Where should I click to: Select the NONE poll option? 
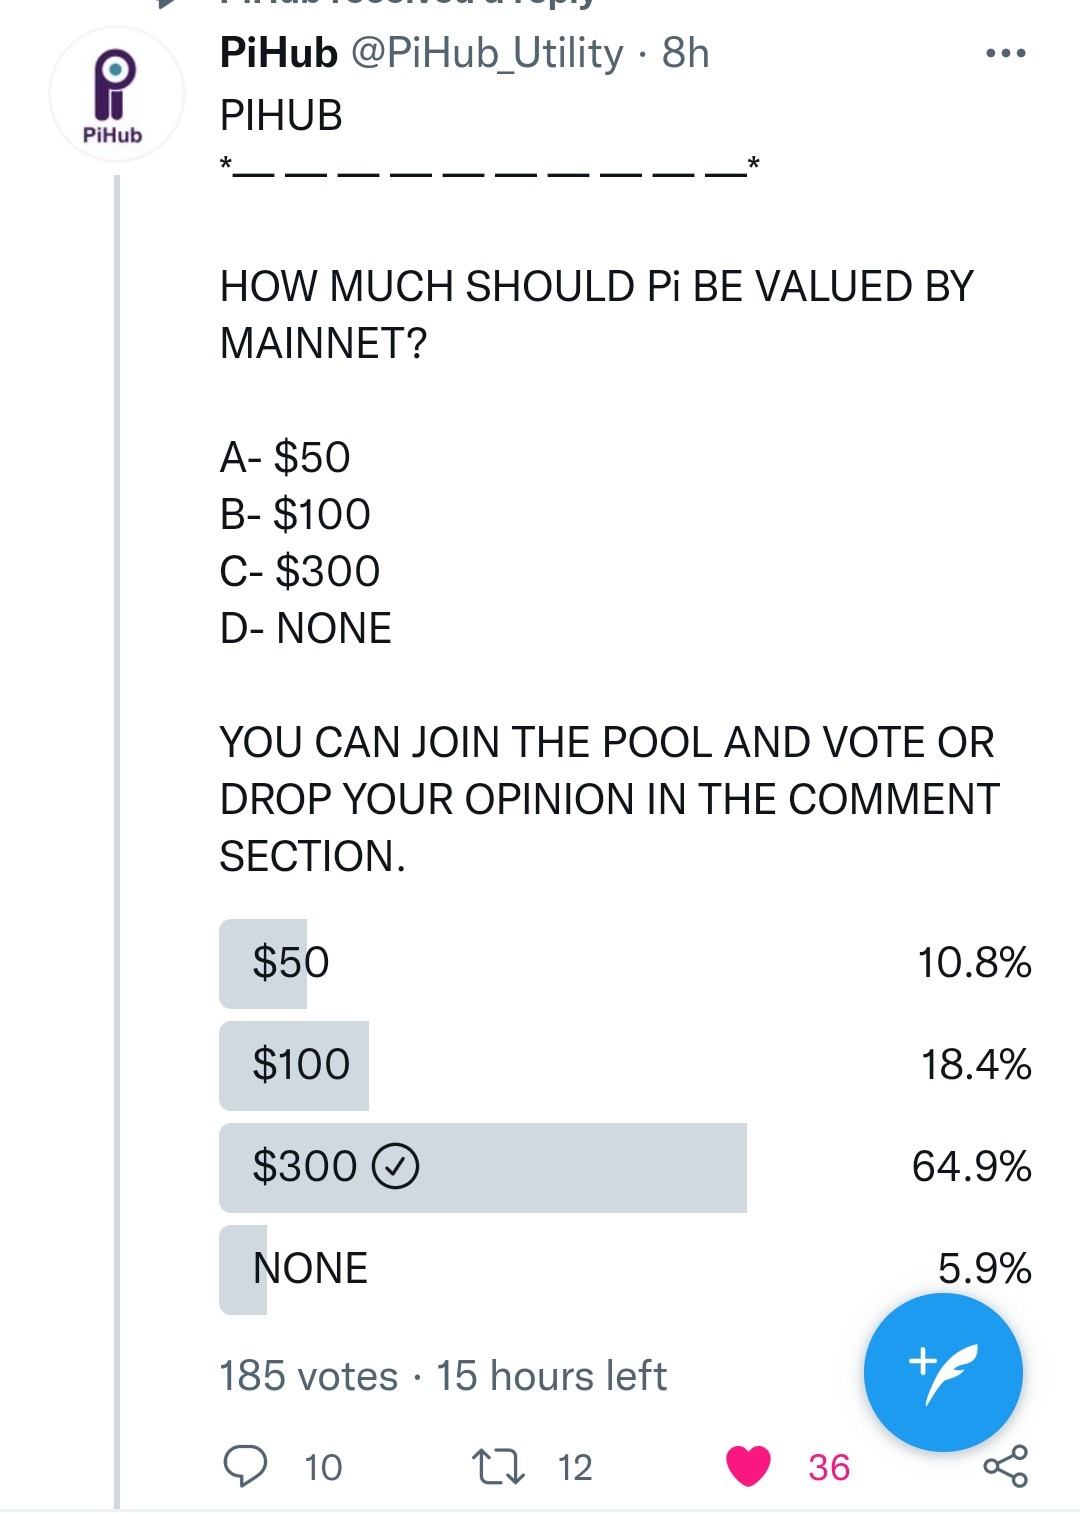625,1269
